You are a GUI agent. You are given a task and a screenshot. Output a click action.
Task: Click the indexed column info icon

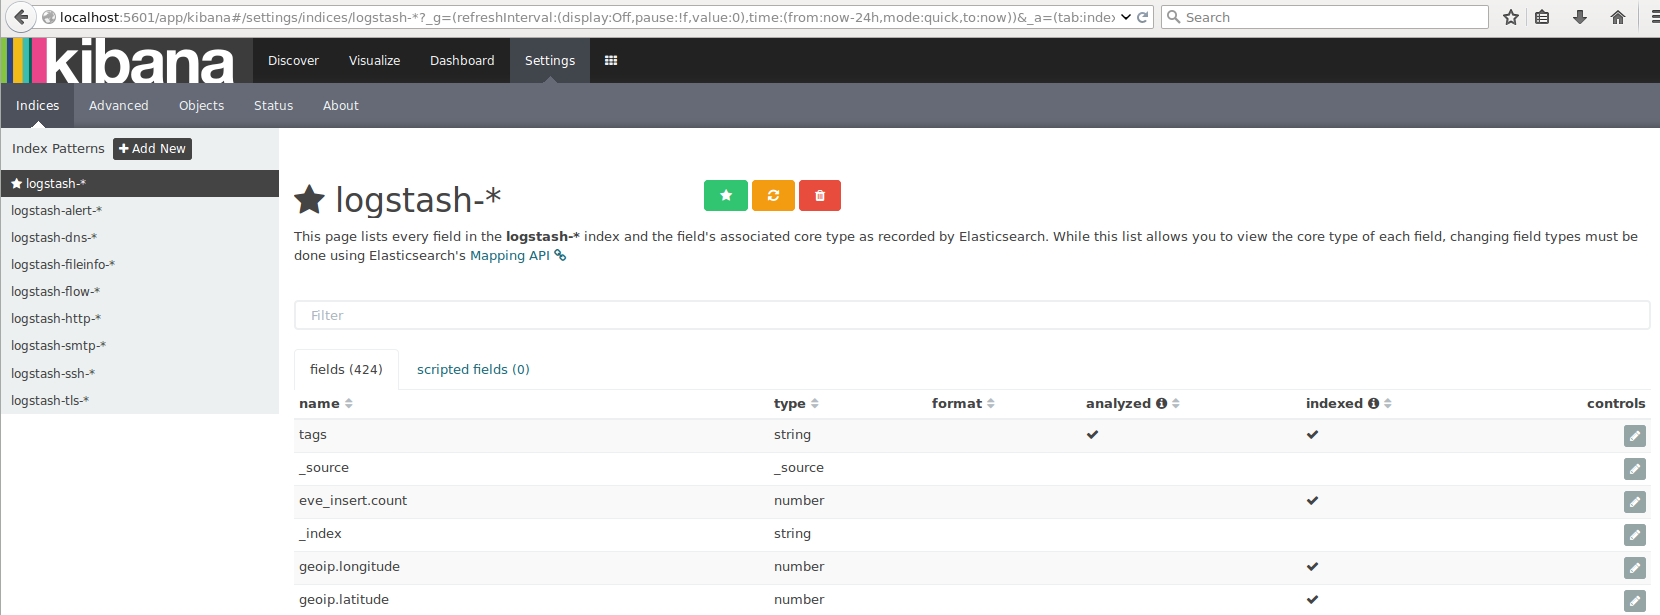click(1373, 404)
